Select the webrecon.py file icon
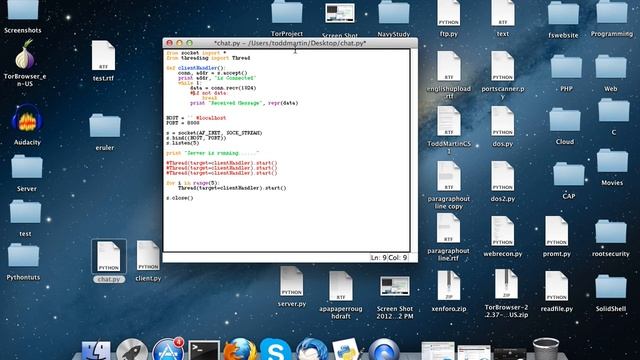 coord(502,231)
